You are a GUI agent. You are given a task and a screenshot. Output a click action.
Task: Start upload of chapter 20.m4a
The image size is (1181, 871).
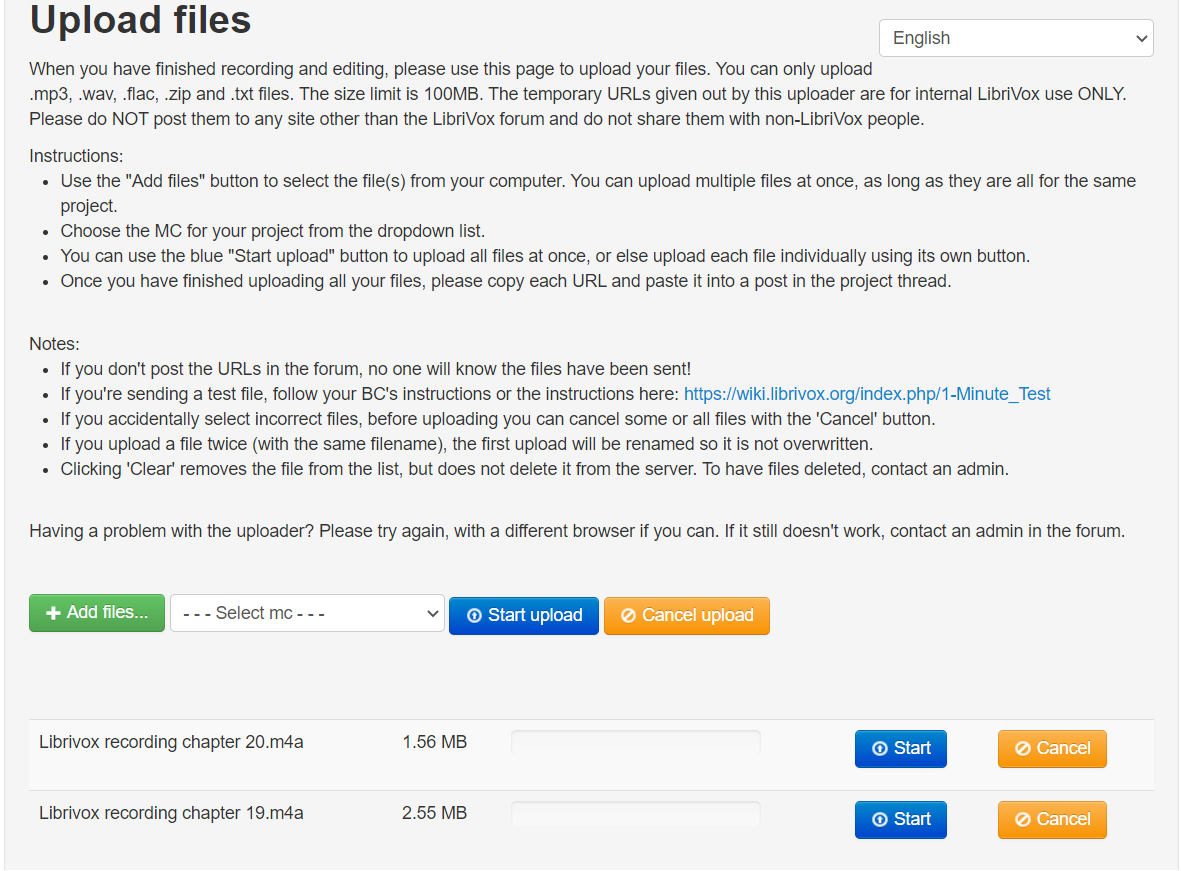[x=900, y=748]
